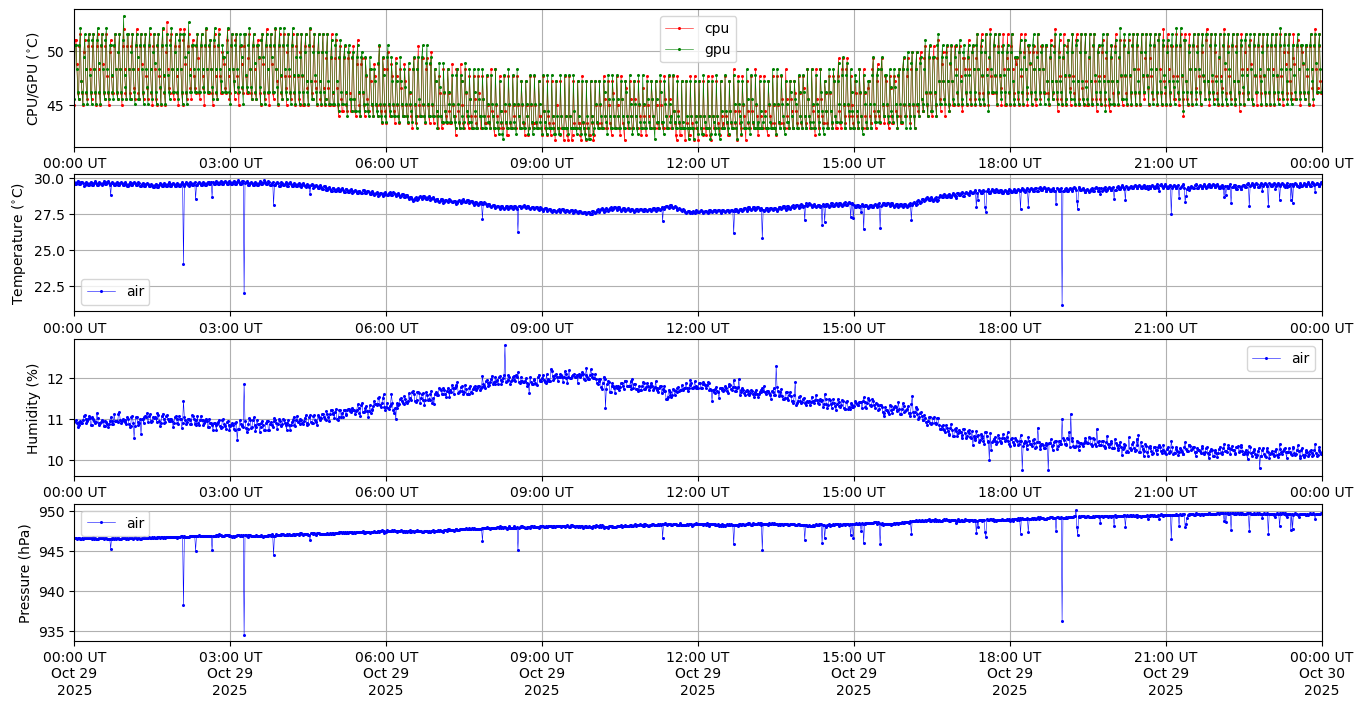Select the Pressure (hPa) y-axis label

(x=25, y=573)
